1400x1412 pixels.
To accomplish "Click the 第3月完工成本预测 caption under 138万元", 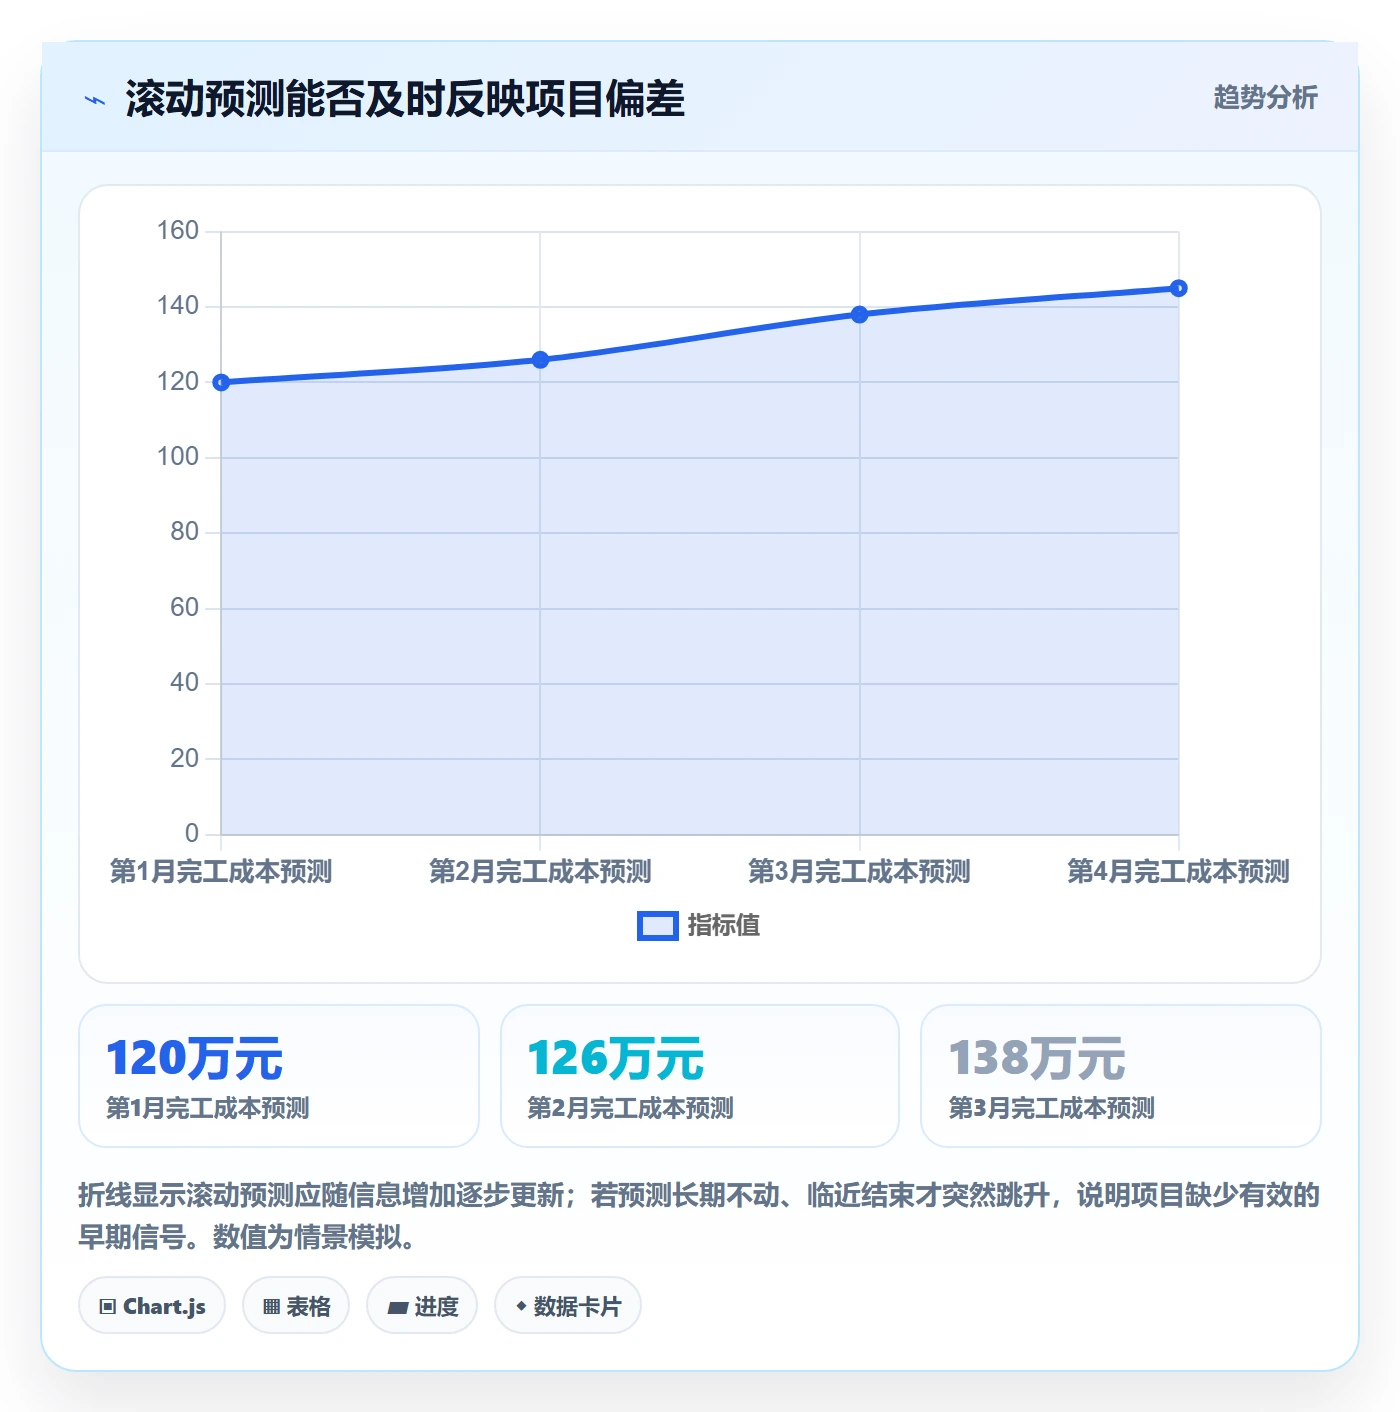I will [x=1052, y=1108].
